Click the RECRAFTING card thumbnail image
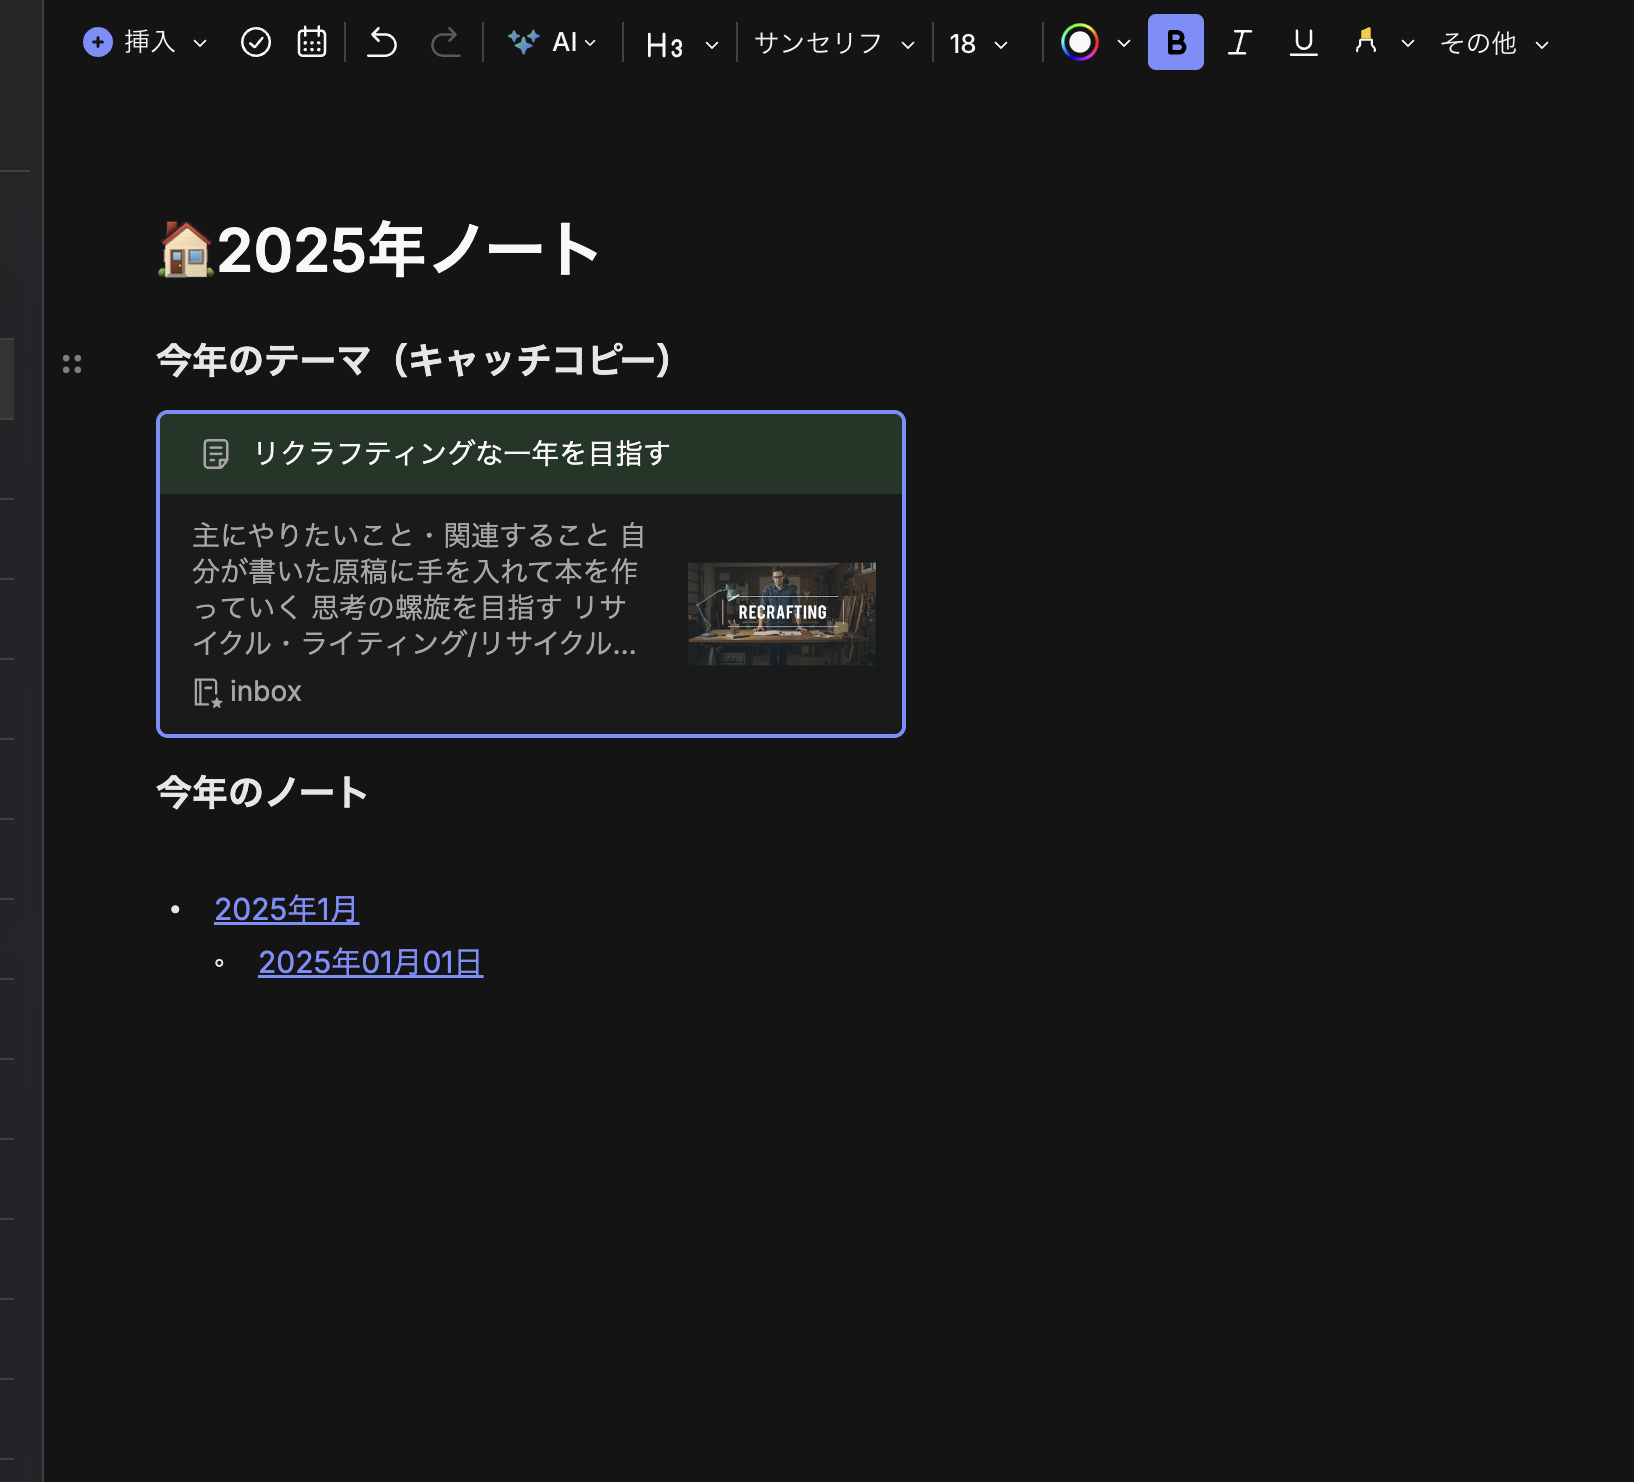The image size is (1634, 1482). [781, 613]
